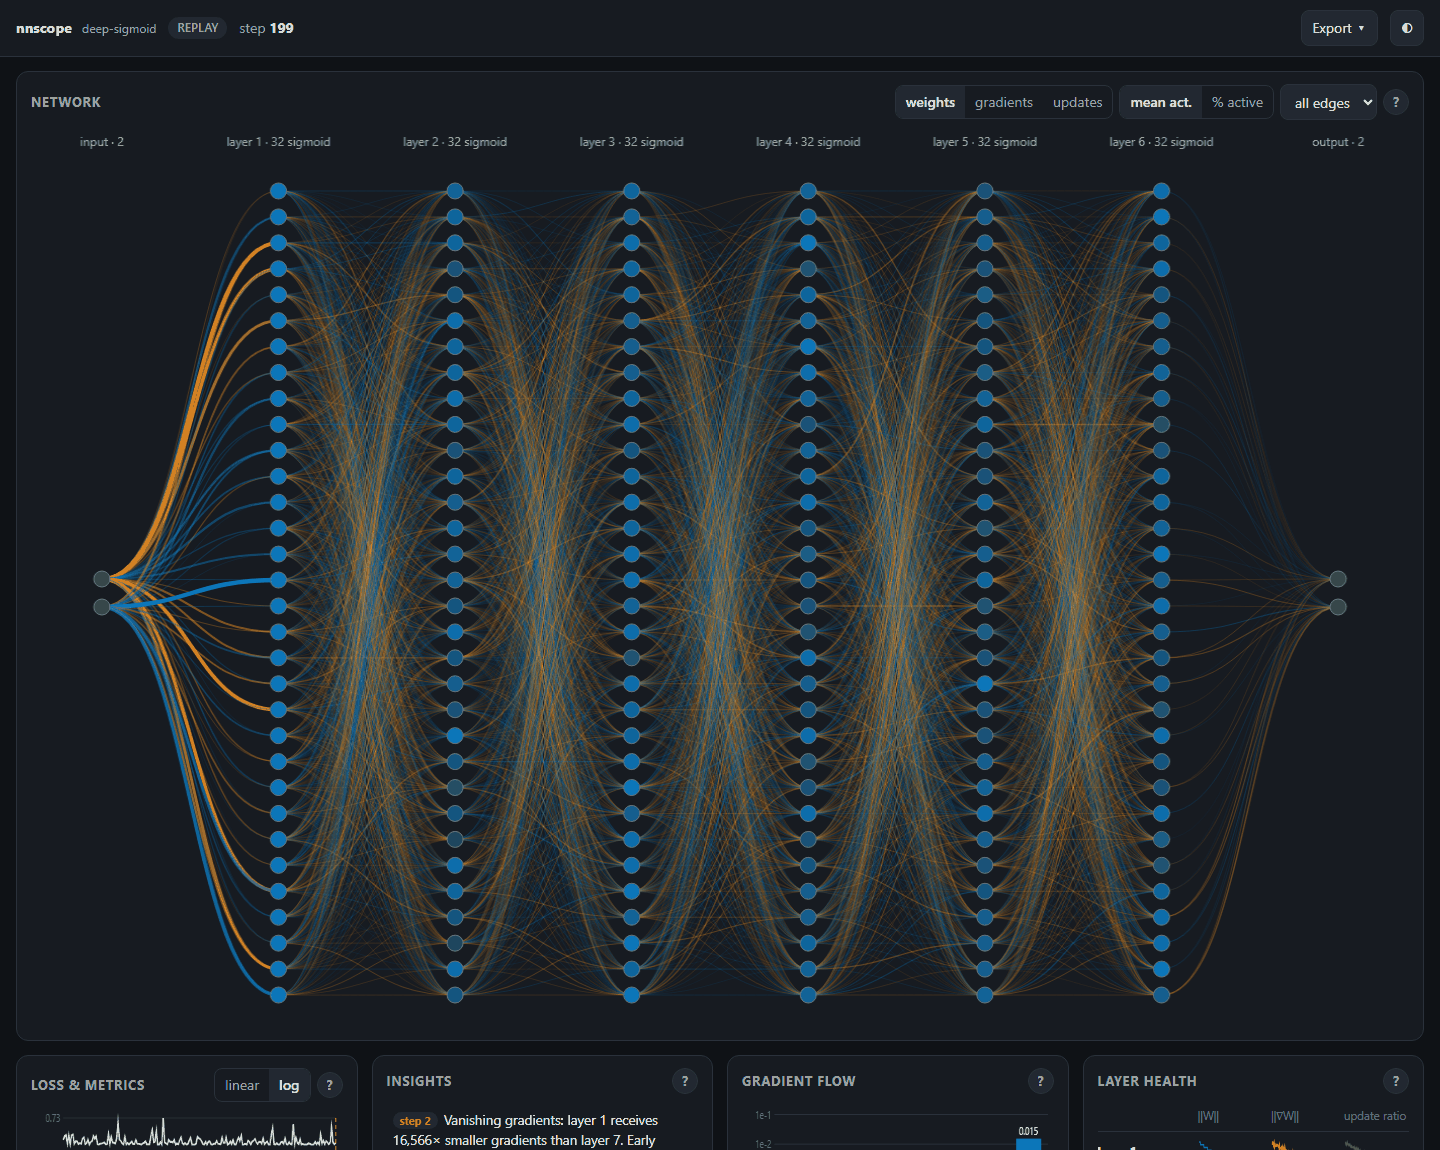Image resolution: width=1440 pixels, height=1150 pixels.
Task: Switch edge view to gradients
Action: point(1004,102)
